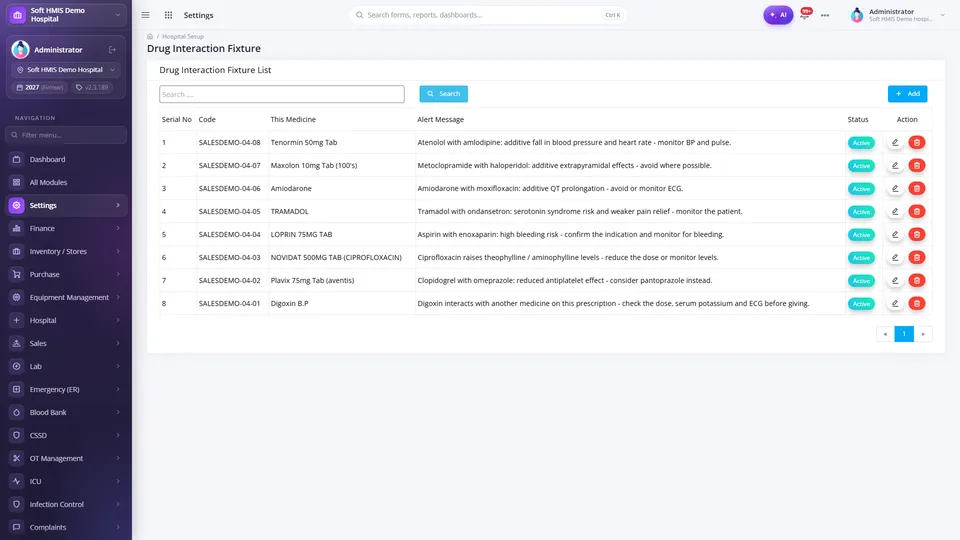Expand the Inventory / Stores section
Viewport: 960px width, 540px height.
pyautogui.click(x=66, y=251)
